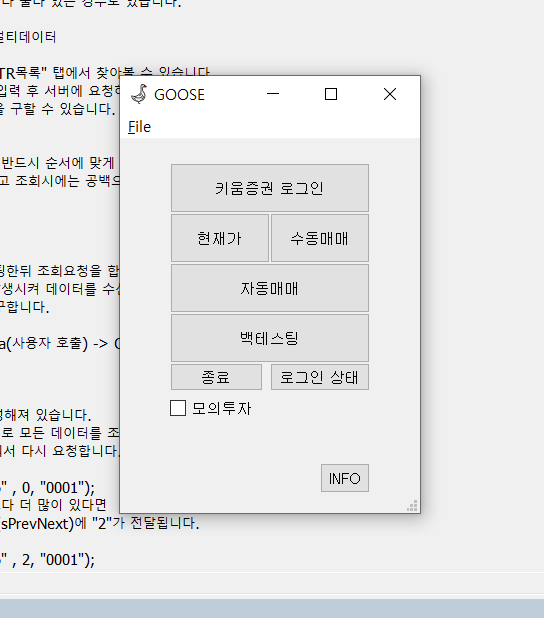The width and height of the screenshot is (544, 618).
Task: Check 로그인 상태 button
Action: tap(320, 377)
